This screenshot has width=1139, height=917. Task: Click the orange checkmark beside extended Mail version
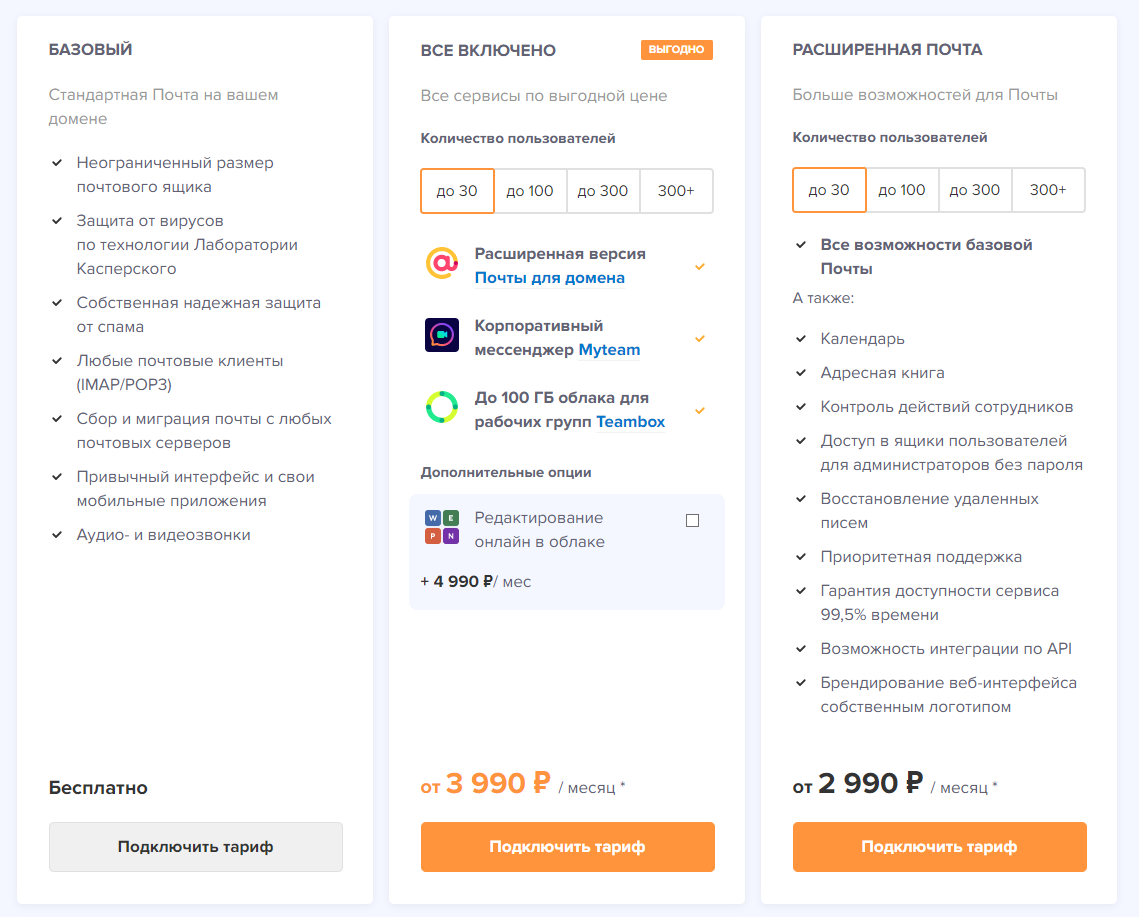700,266
